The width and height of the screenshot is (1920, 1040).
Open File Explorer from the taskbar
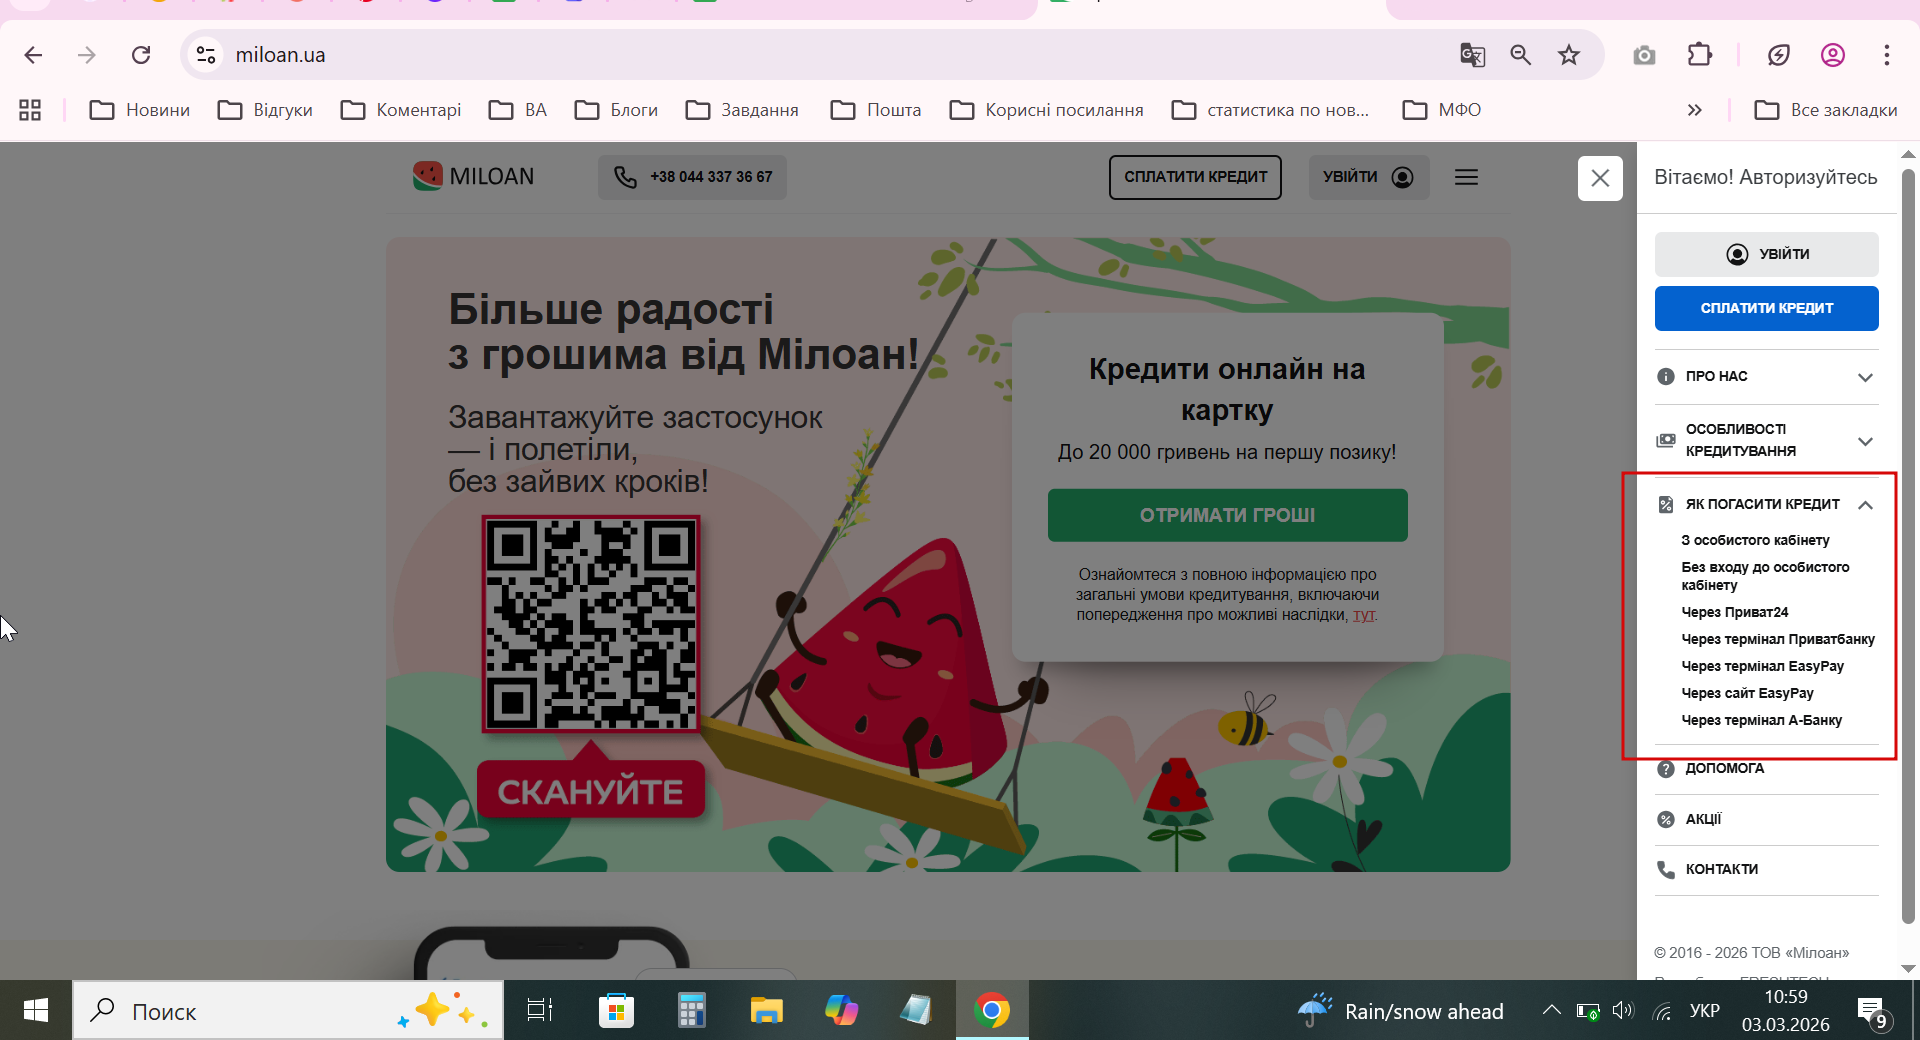(767, 1011)
